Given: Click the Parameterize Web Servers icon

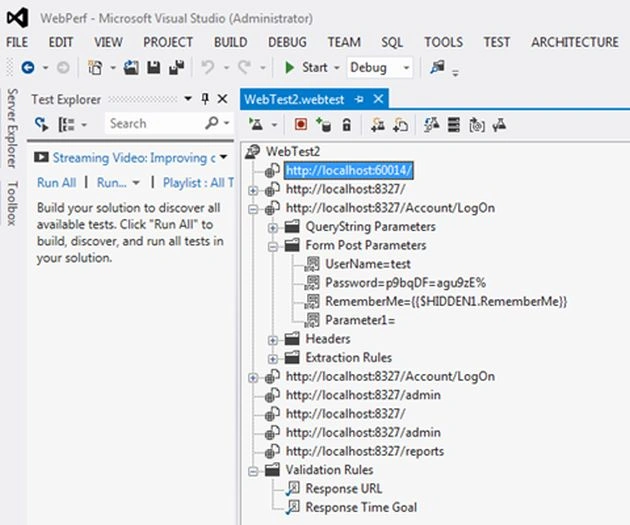Looking at the screenshot, I should tap(454, 125).
